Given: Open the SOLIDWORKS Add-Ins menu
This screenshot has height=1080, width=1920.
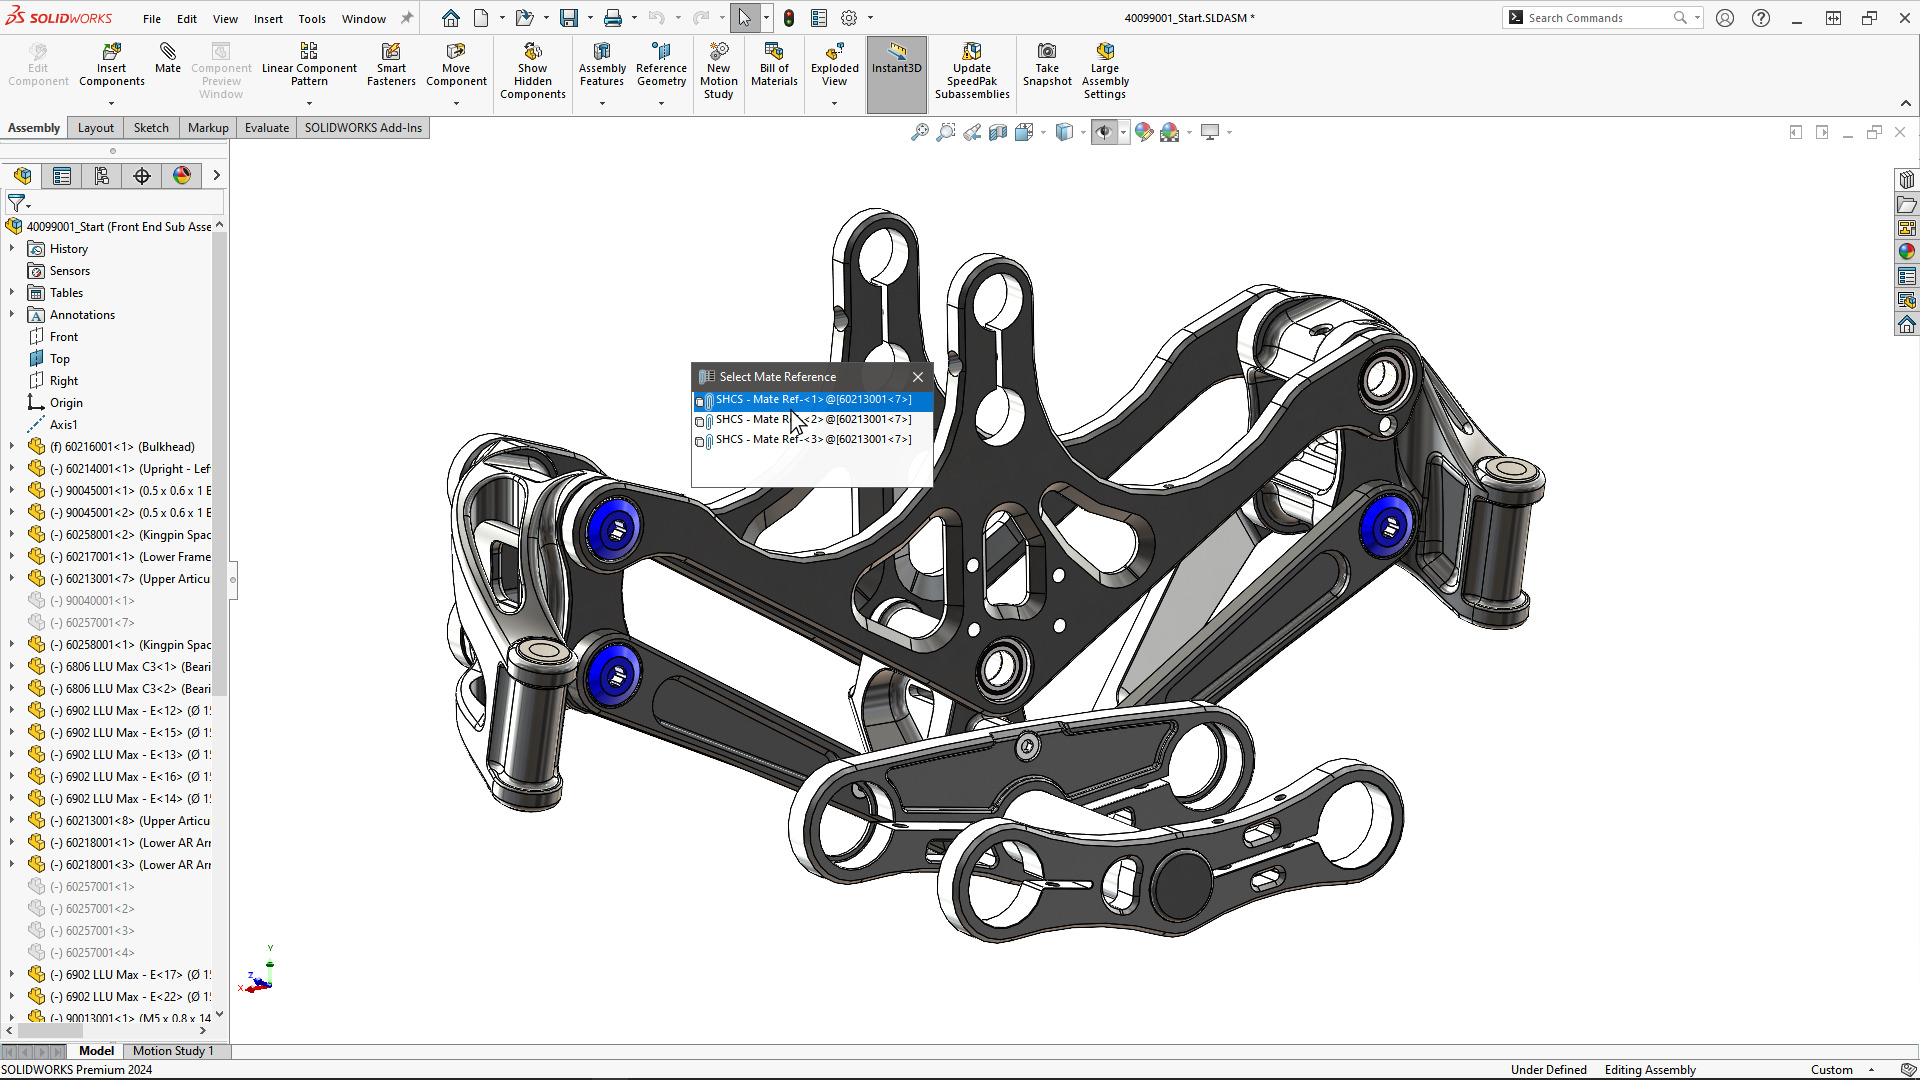Looking at the screenshot, I should [363, 127].
